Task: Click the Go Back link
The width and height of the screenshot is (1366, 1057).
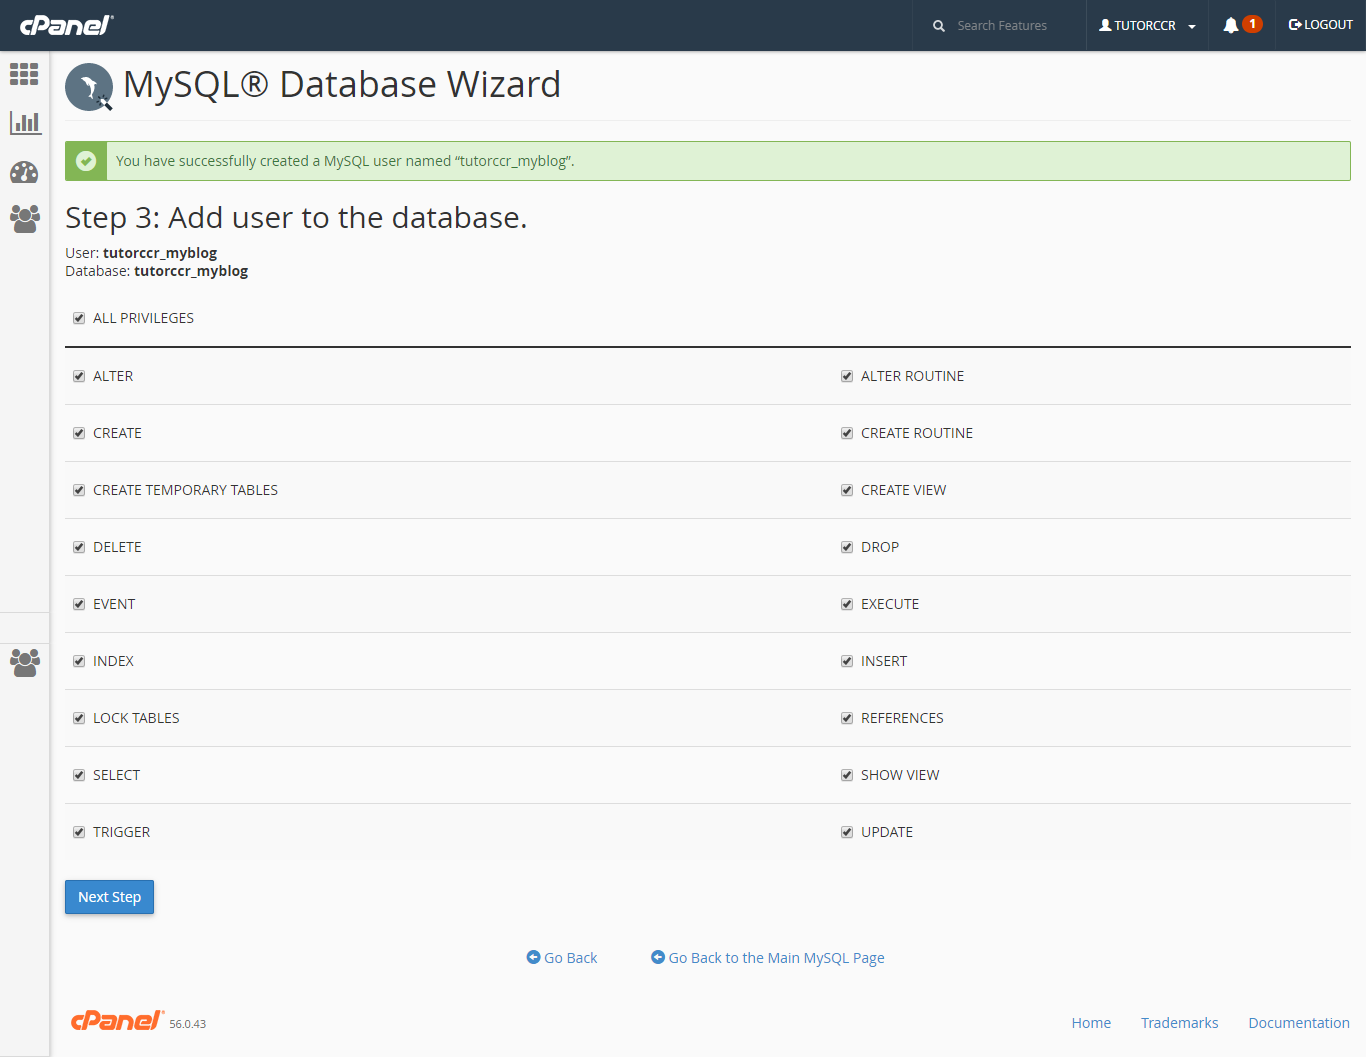Action: [x=562, y=958]
